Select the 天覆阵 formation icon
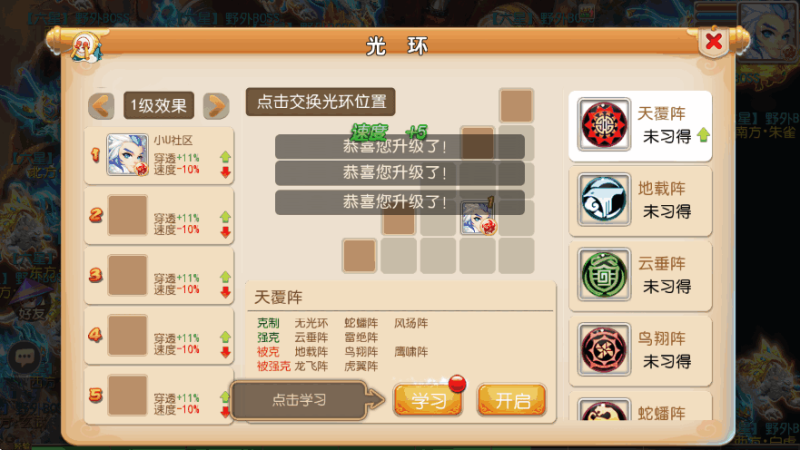This screenshot has height=450, width=800. [x=604, y=124]
